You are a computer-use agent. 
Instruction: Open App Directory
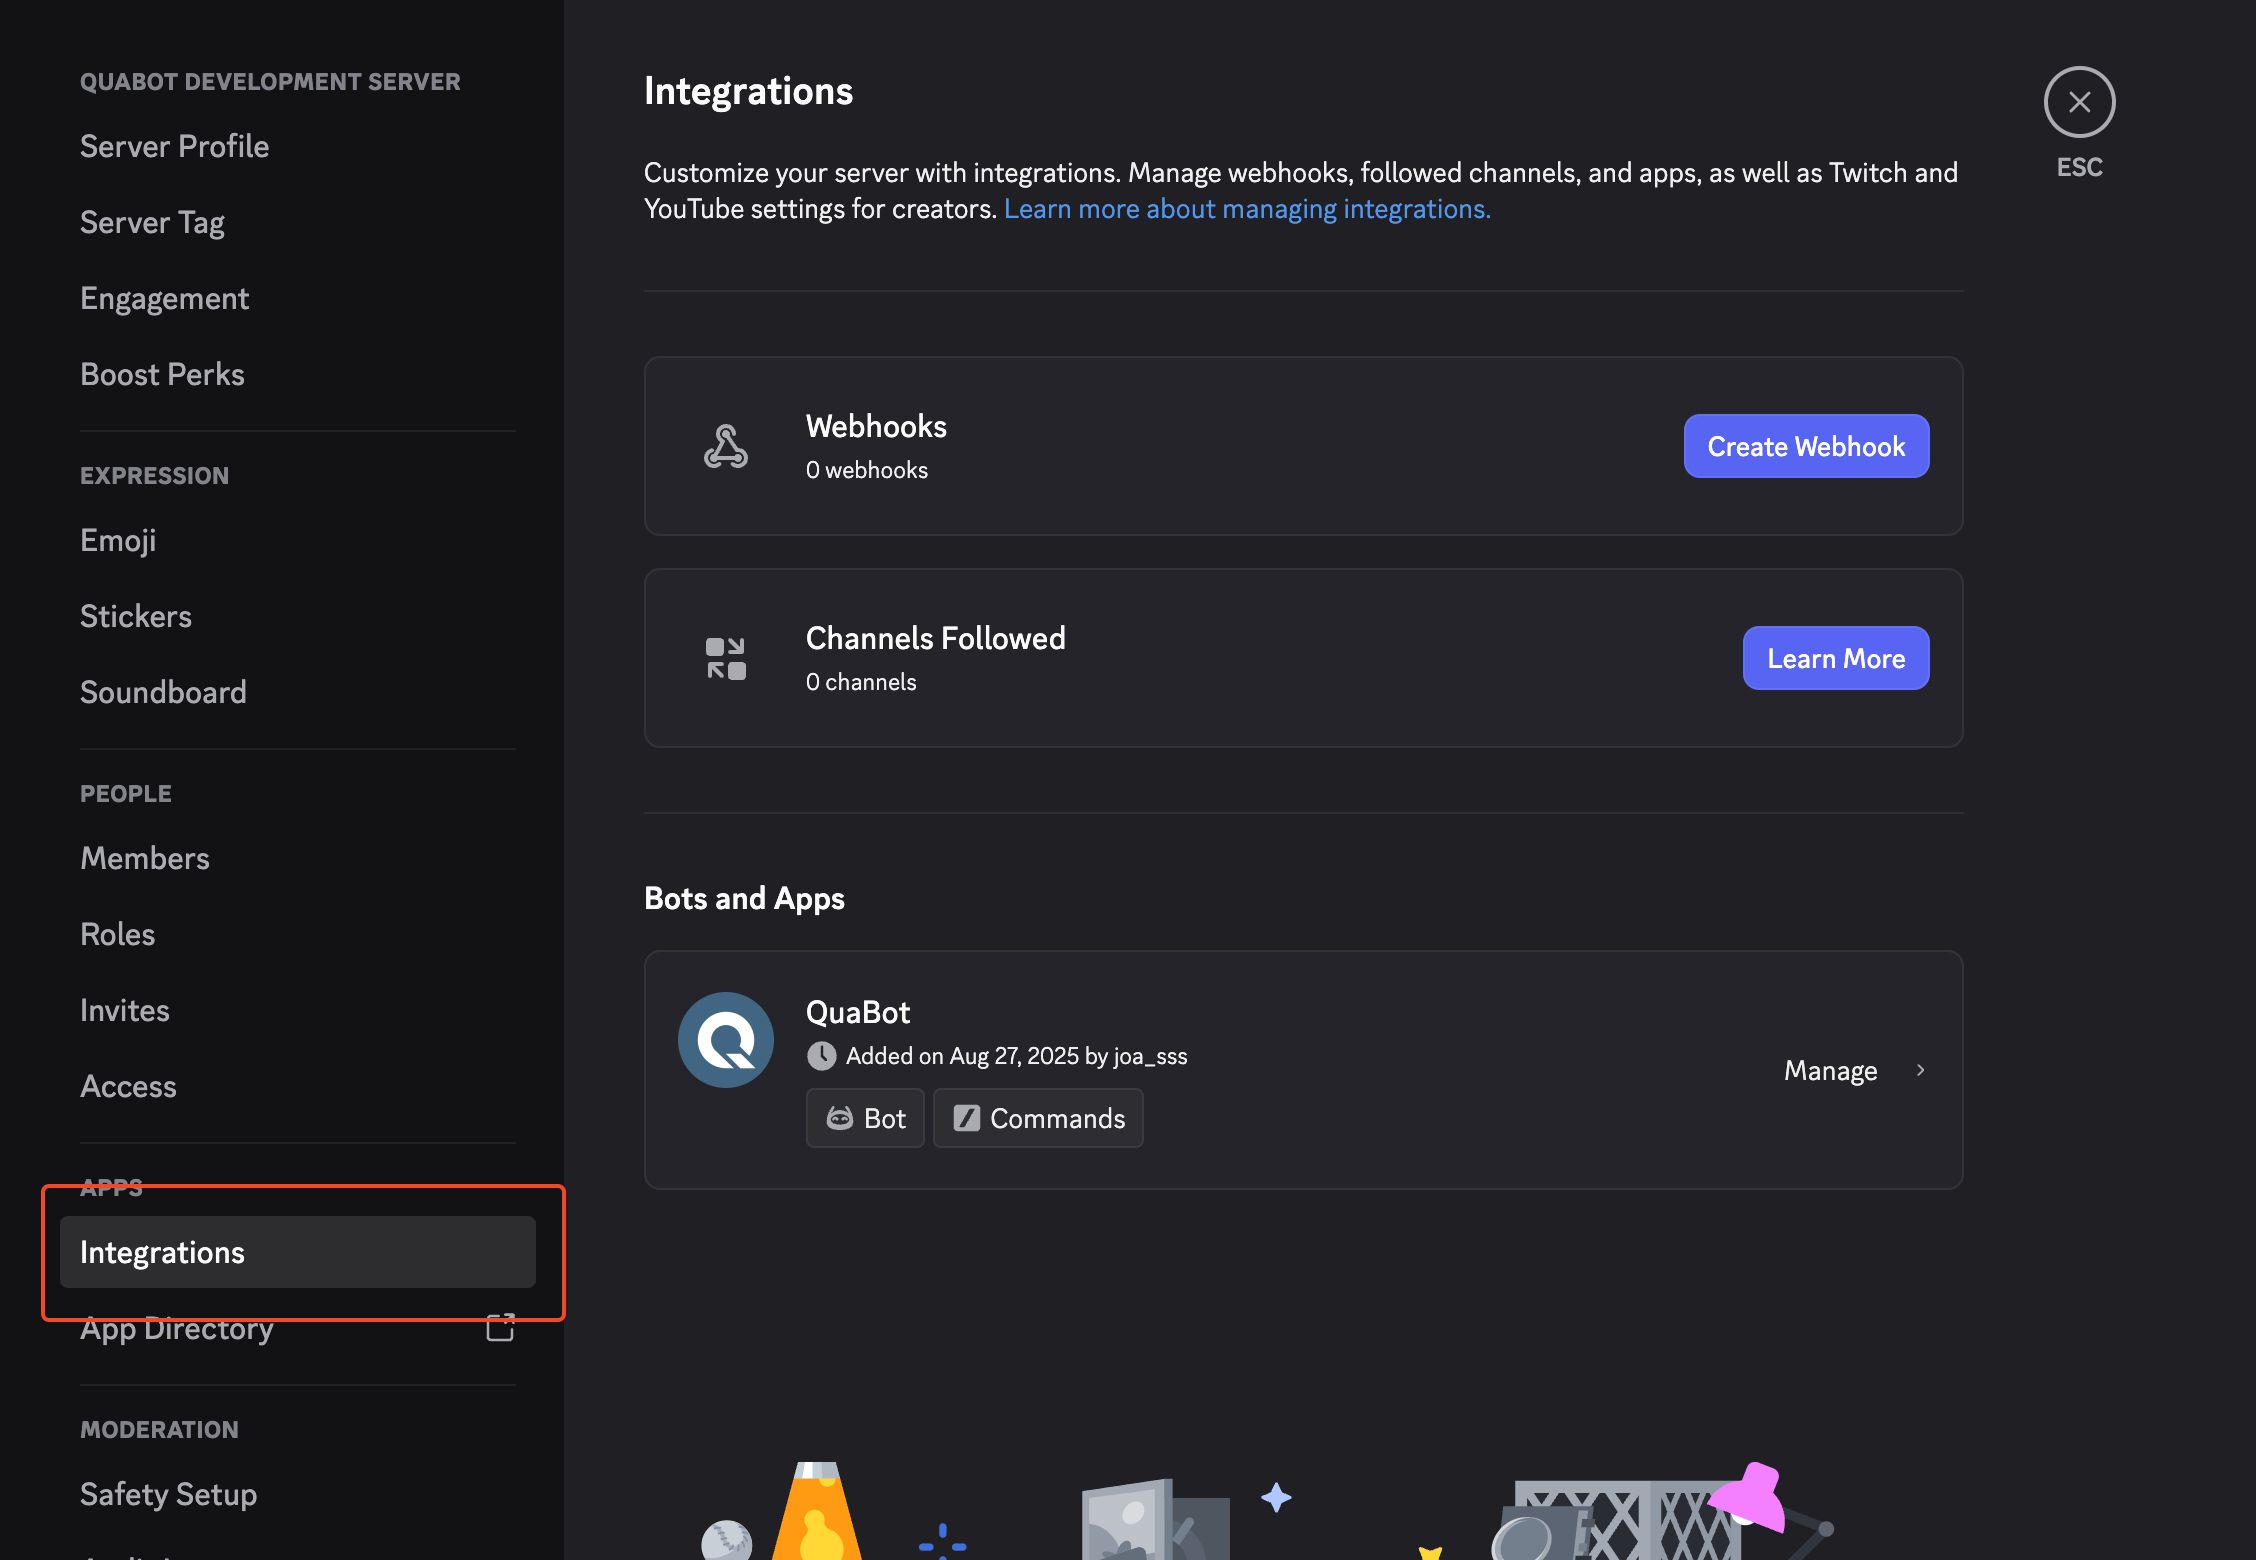(x=298, y=1328)
